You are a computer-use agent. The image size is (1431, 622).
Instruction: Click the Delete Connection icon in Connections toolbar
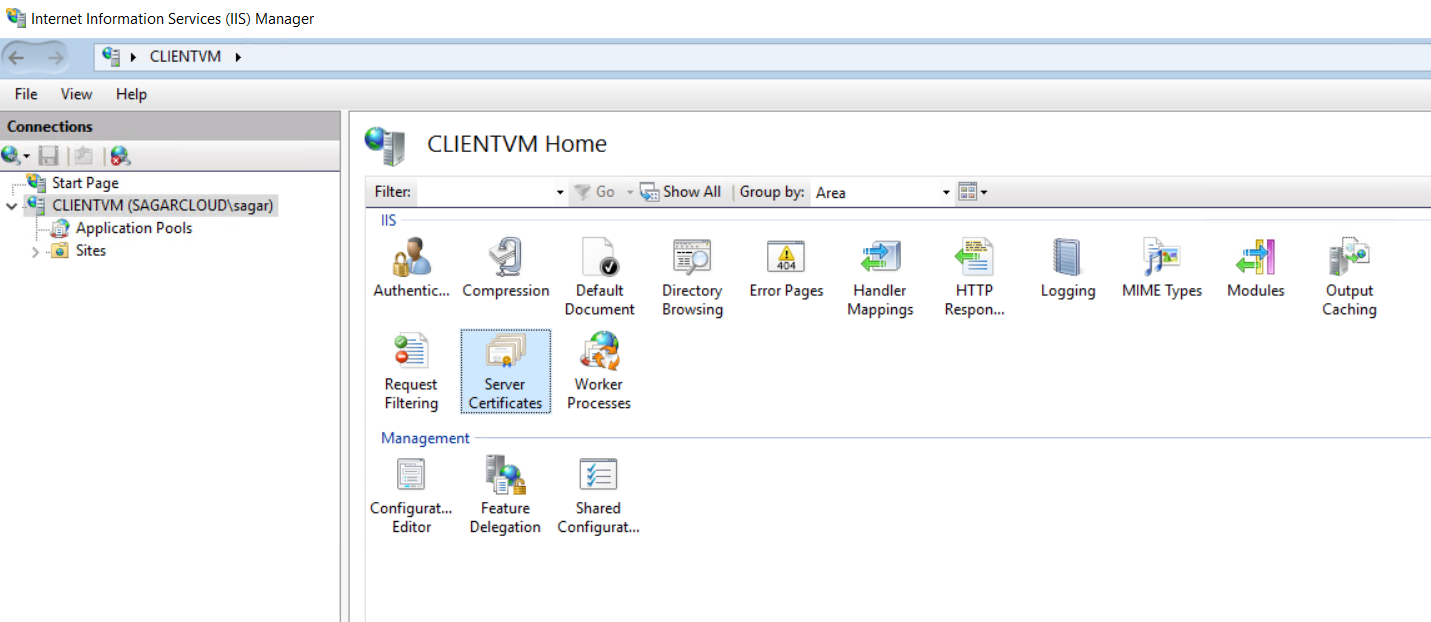click(120, 156)
